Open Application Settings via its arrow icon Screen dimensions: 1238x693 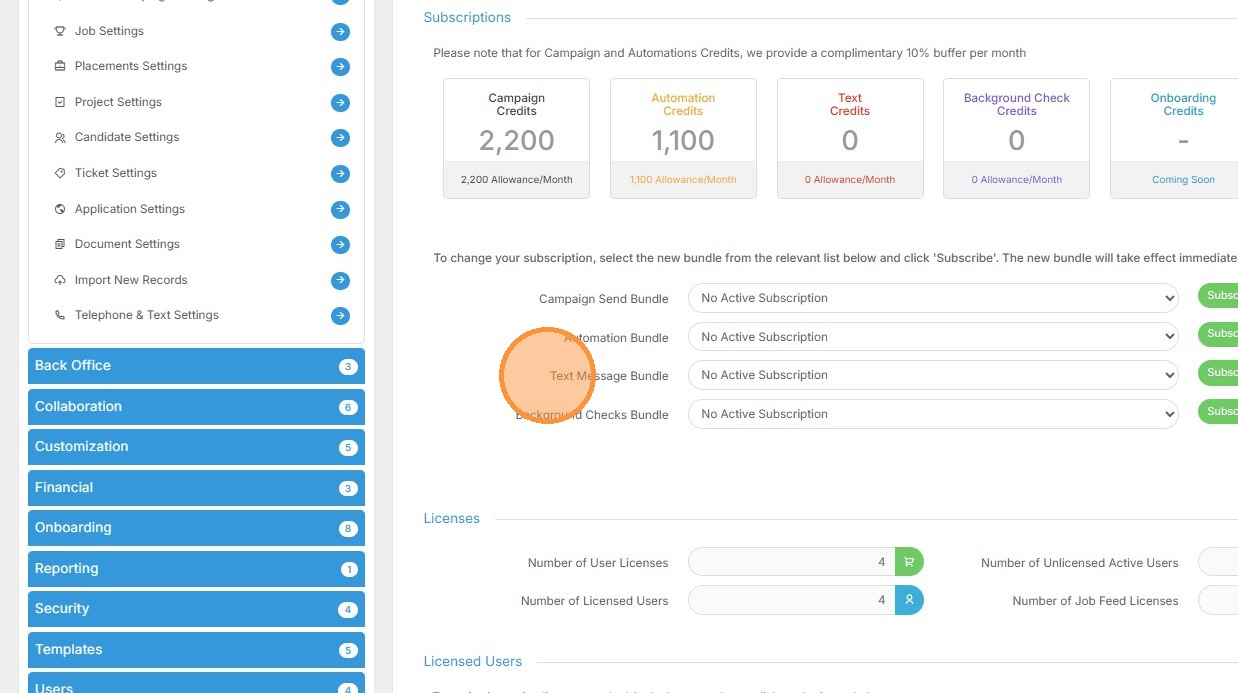point(341,210)
